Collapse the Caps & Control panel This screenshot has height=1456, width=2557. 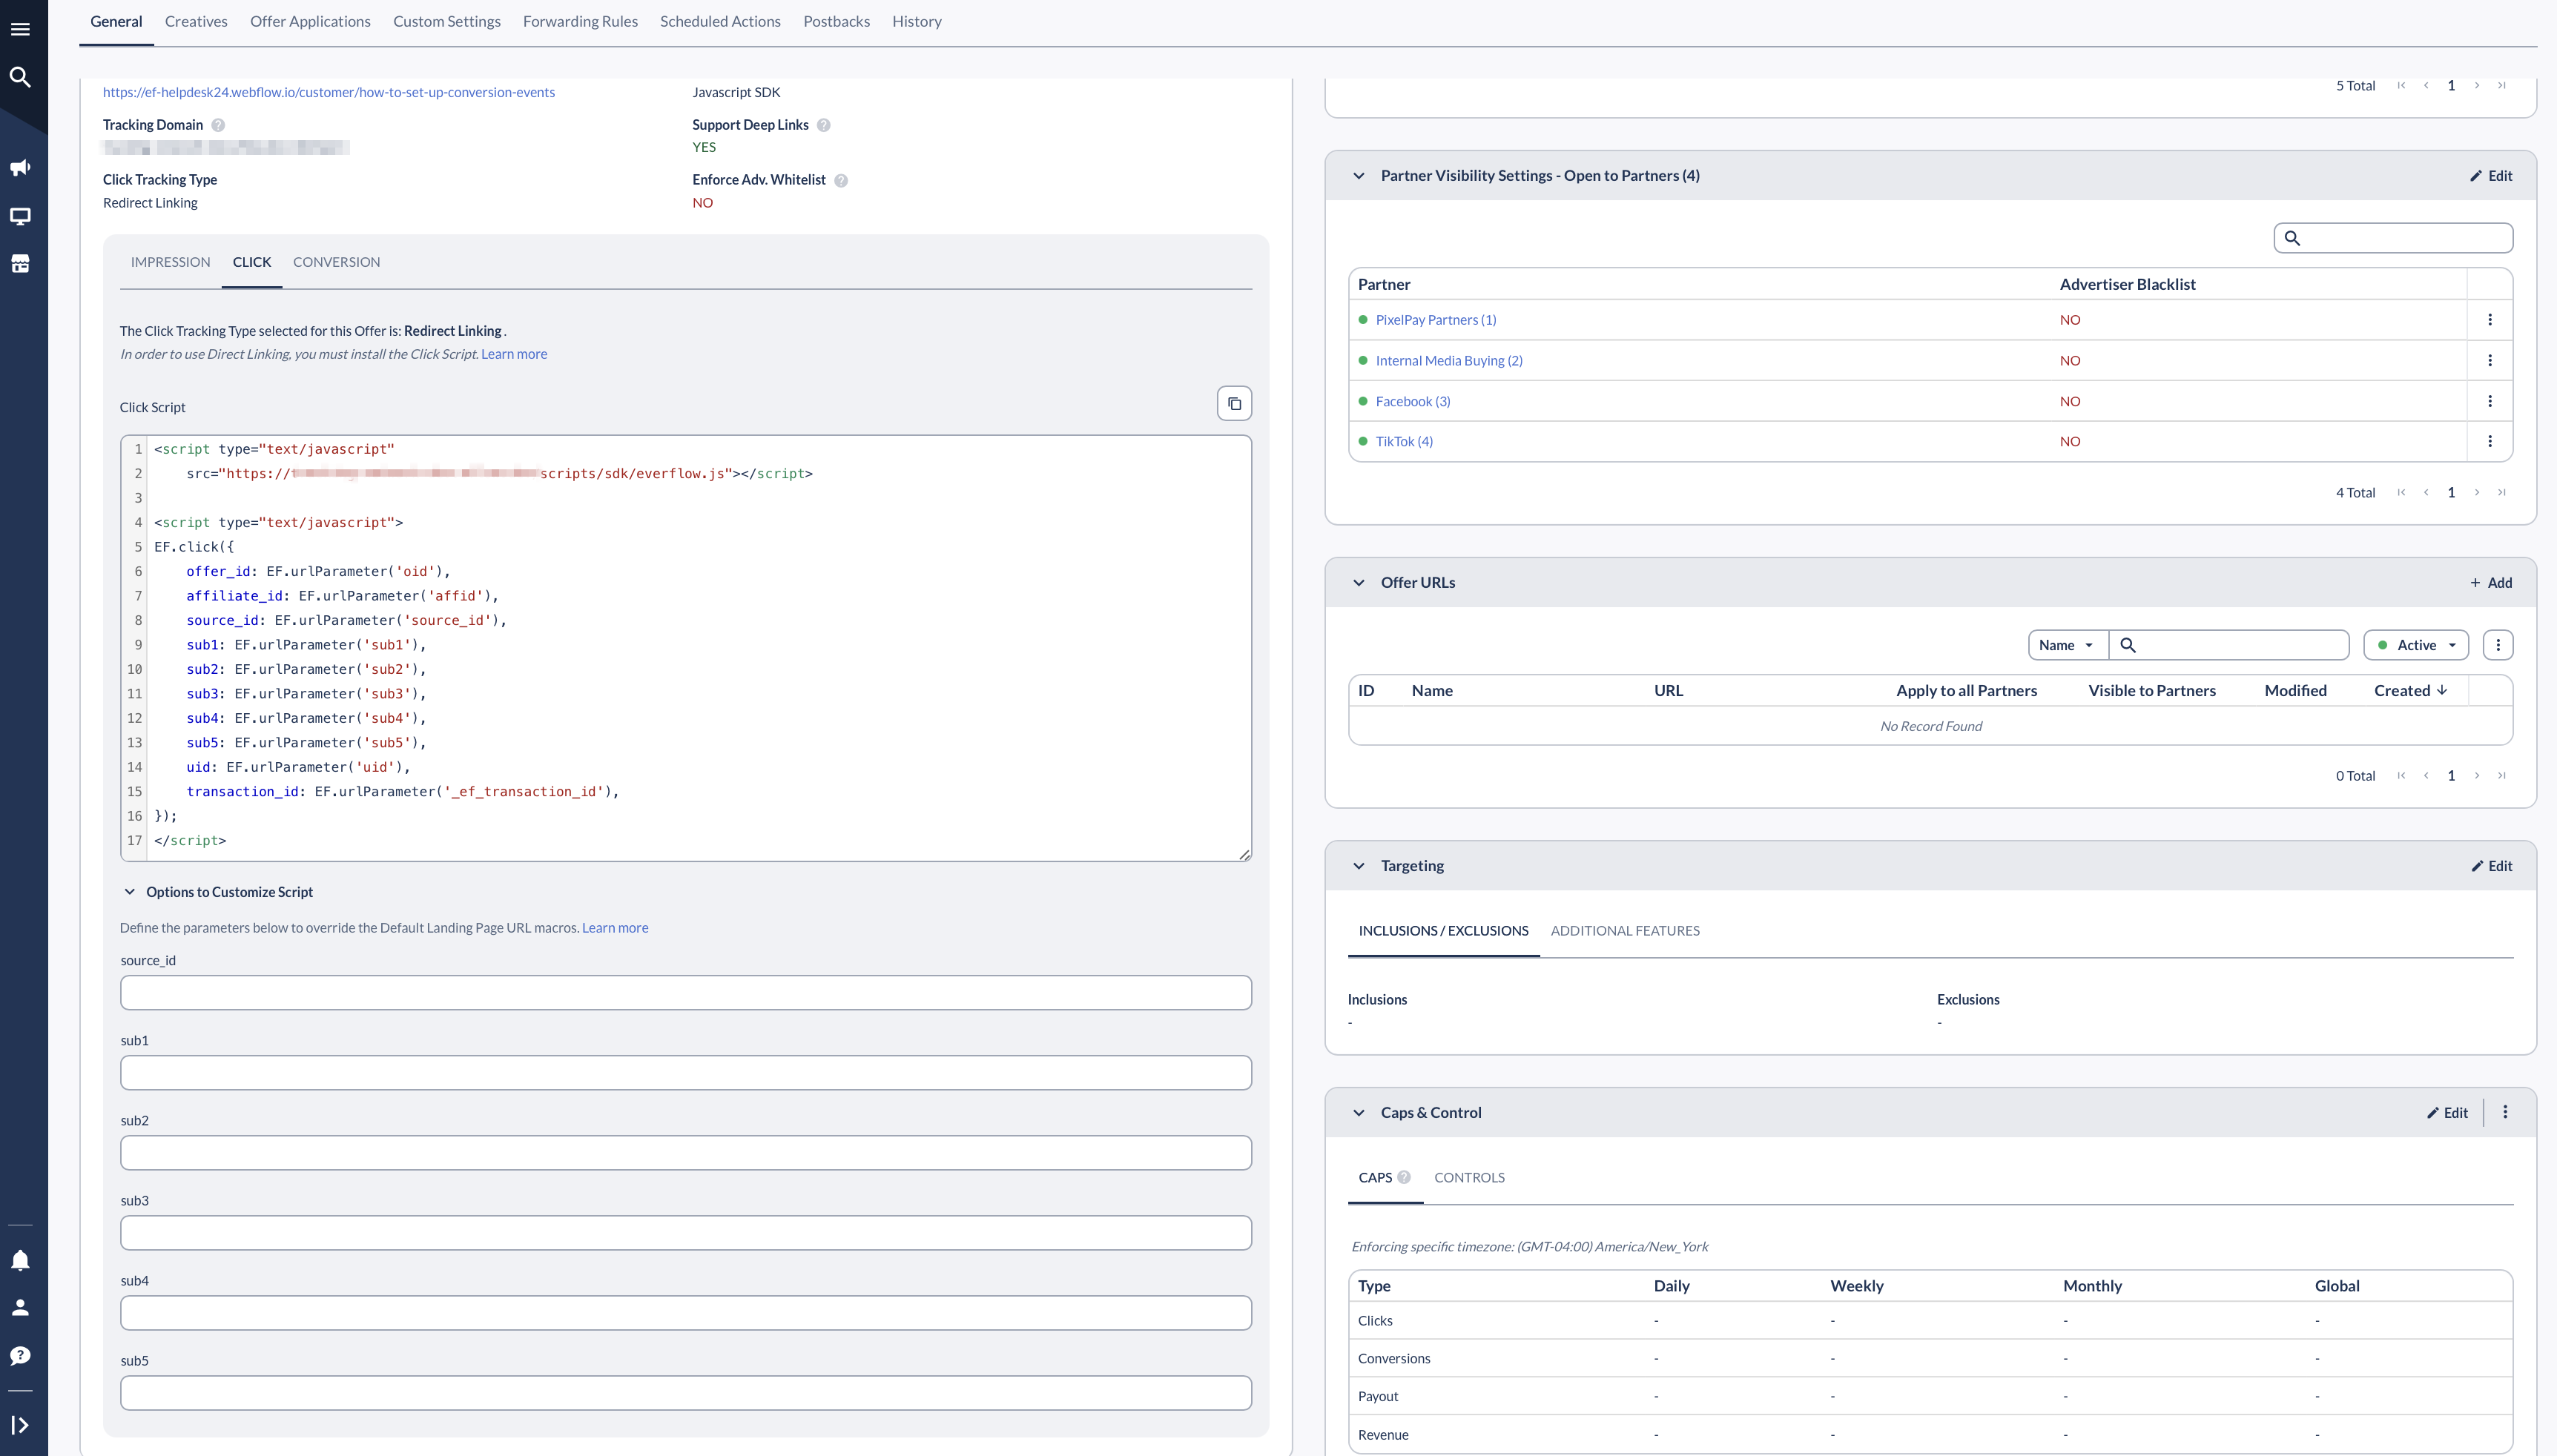[1359, 1113]
